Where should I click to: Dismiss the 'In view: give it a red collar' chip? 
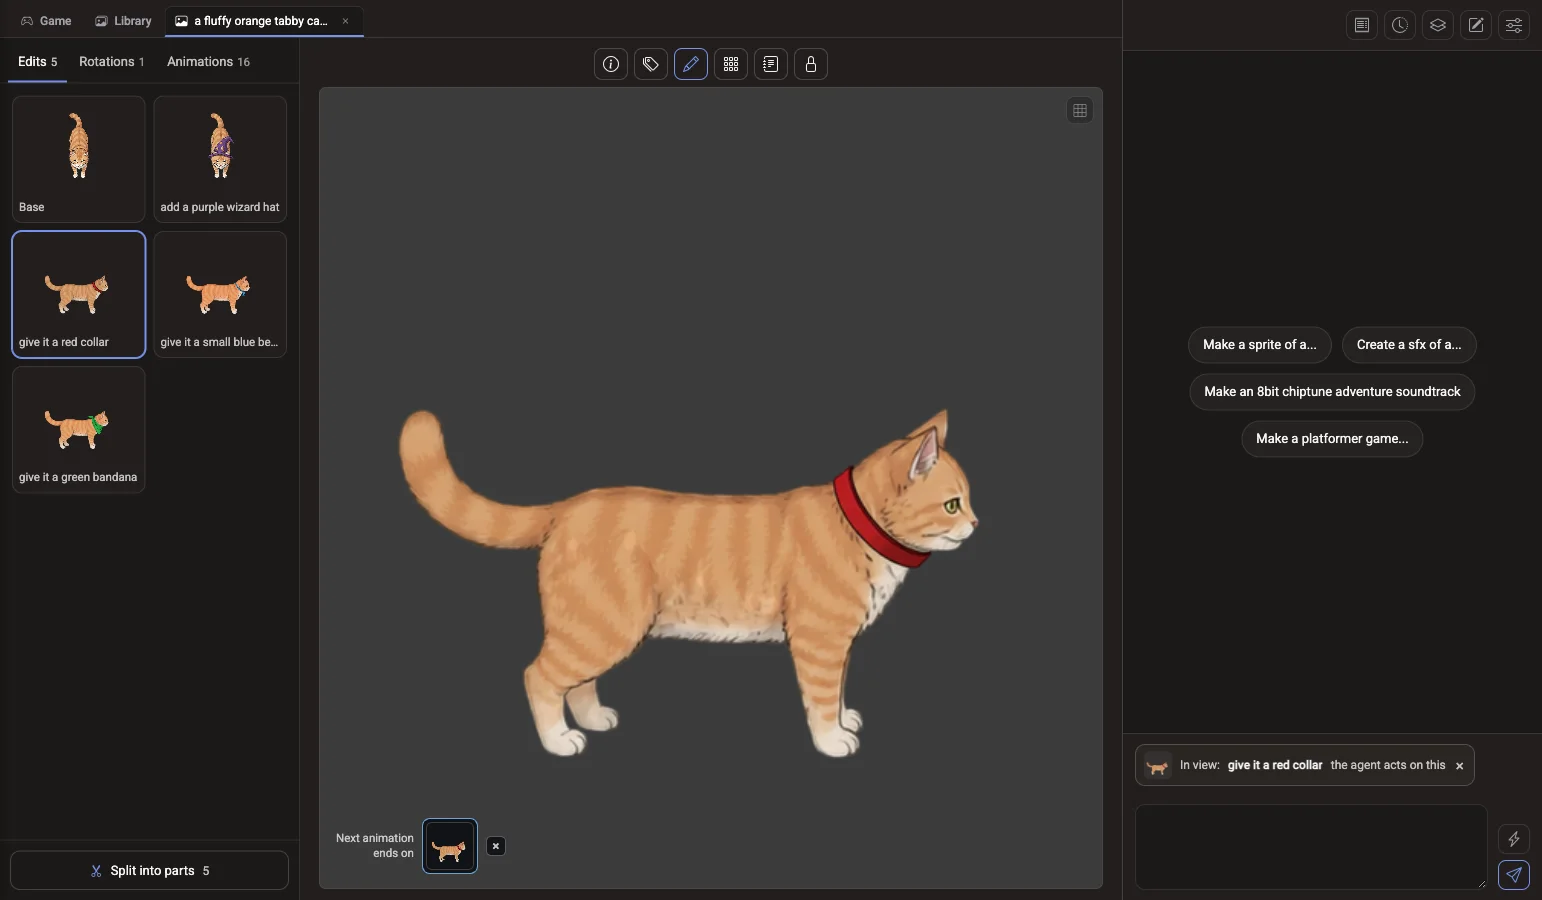click(x=1460, y=766)
